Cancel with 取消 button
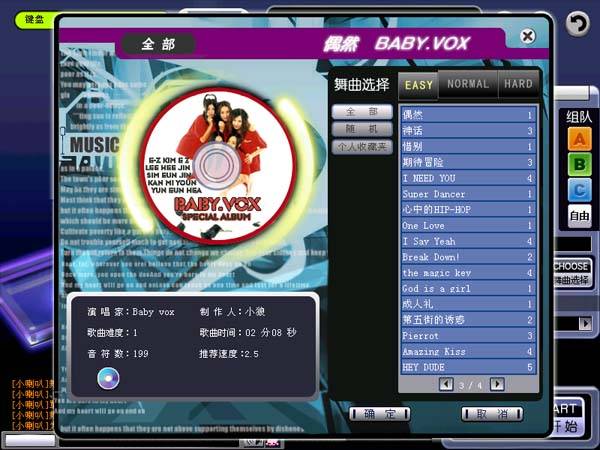Screen dimensions: 600x450 click(492, 414)
